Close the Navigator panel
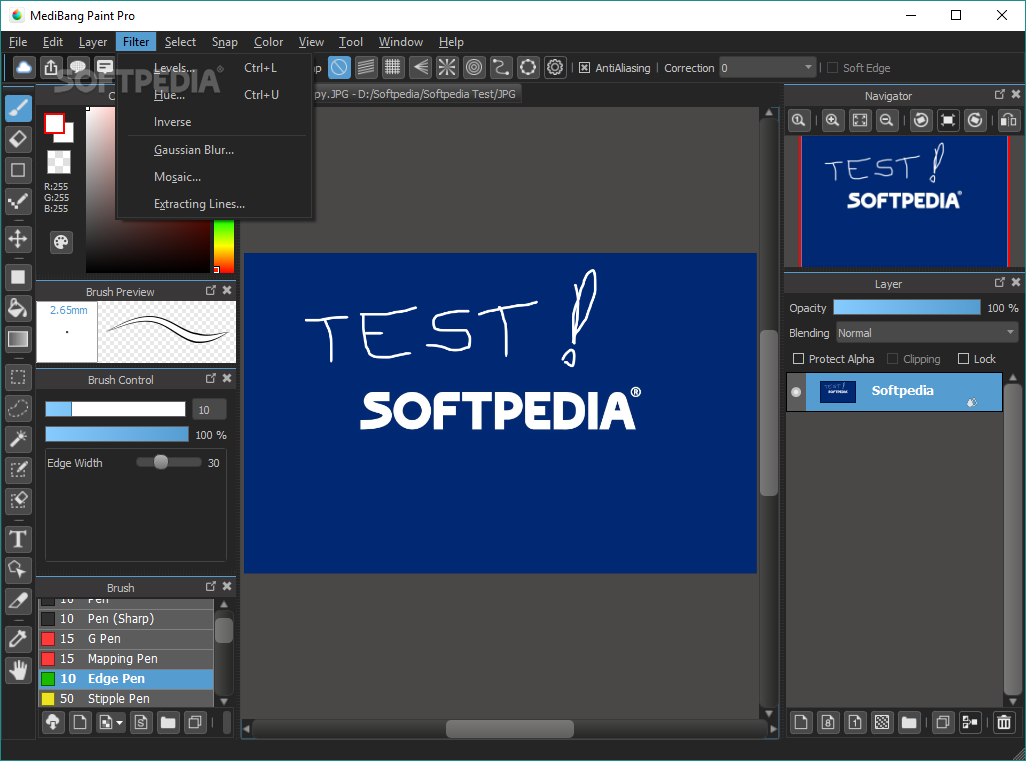The height and width of the screenshot is (761, 1026). (1016, 94)
